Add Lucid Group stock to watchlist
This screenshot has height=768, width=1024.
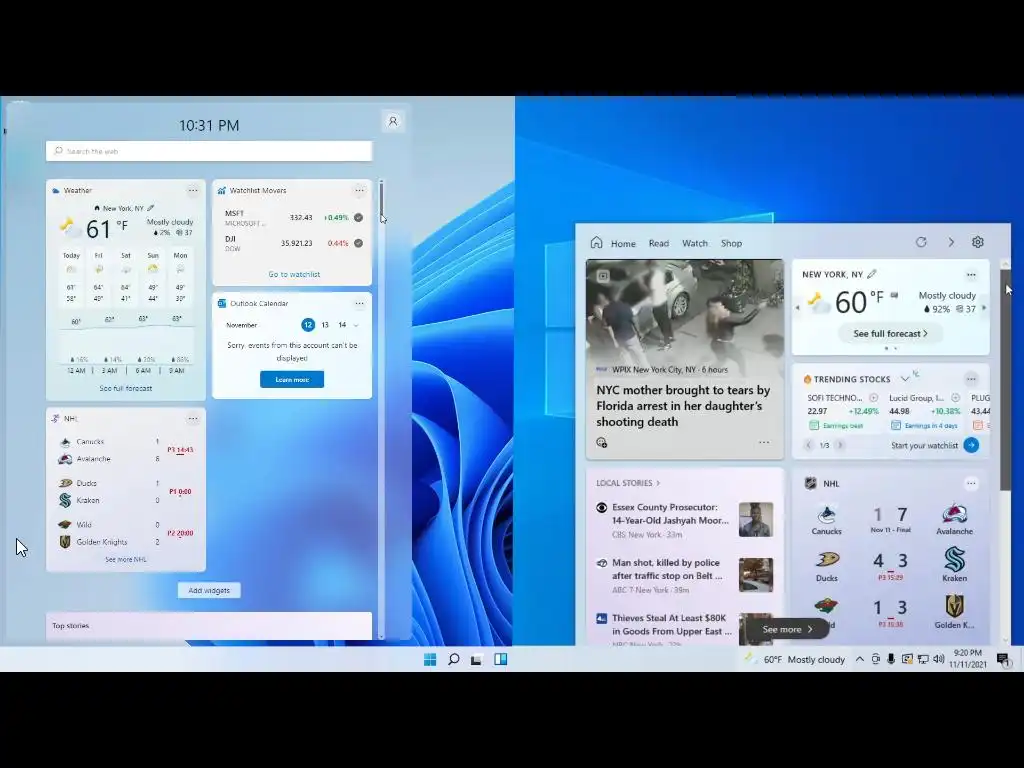pos(955,398)
